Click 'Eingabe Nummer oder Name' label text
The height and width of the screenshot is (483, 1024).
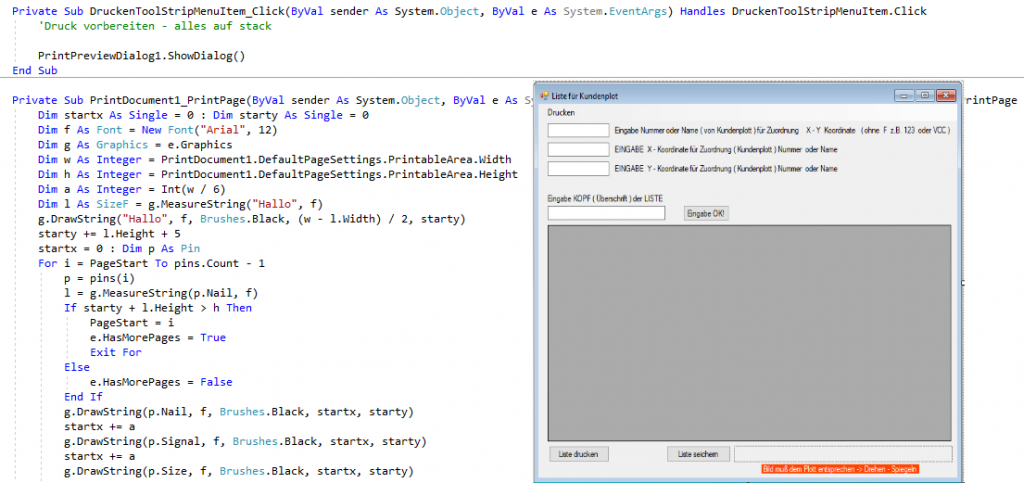pos(781,131)
